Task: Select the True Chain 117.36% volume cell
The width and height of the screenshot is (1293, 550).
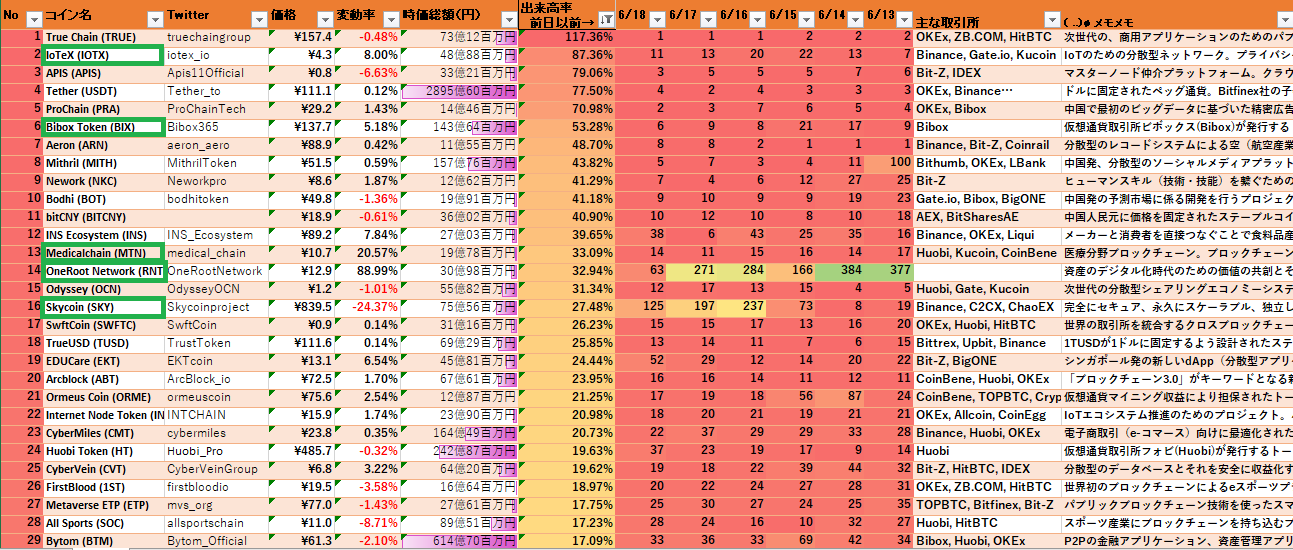Action: pyautogui.click(x=567, y=37)
